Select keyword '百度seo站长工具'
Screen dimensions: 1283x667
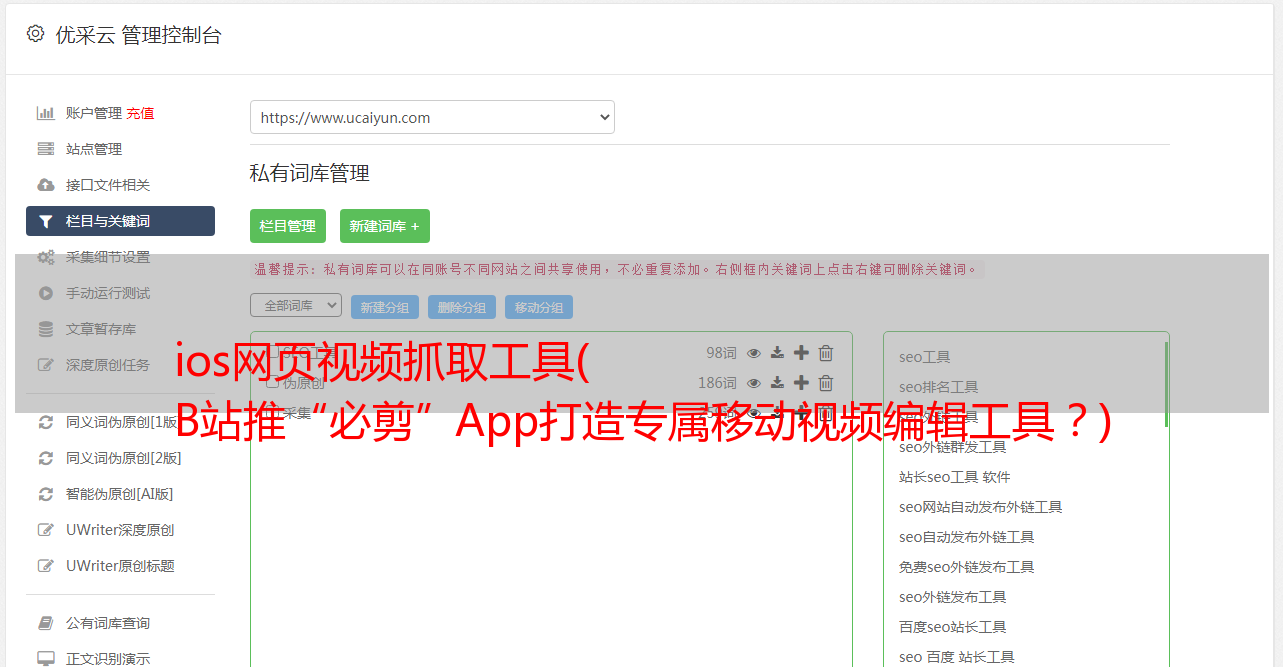coord(953,627)
